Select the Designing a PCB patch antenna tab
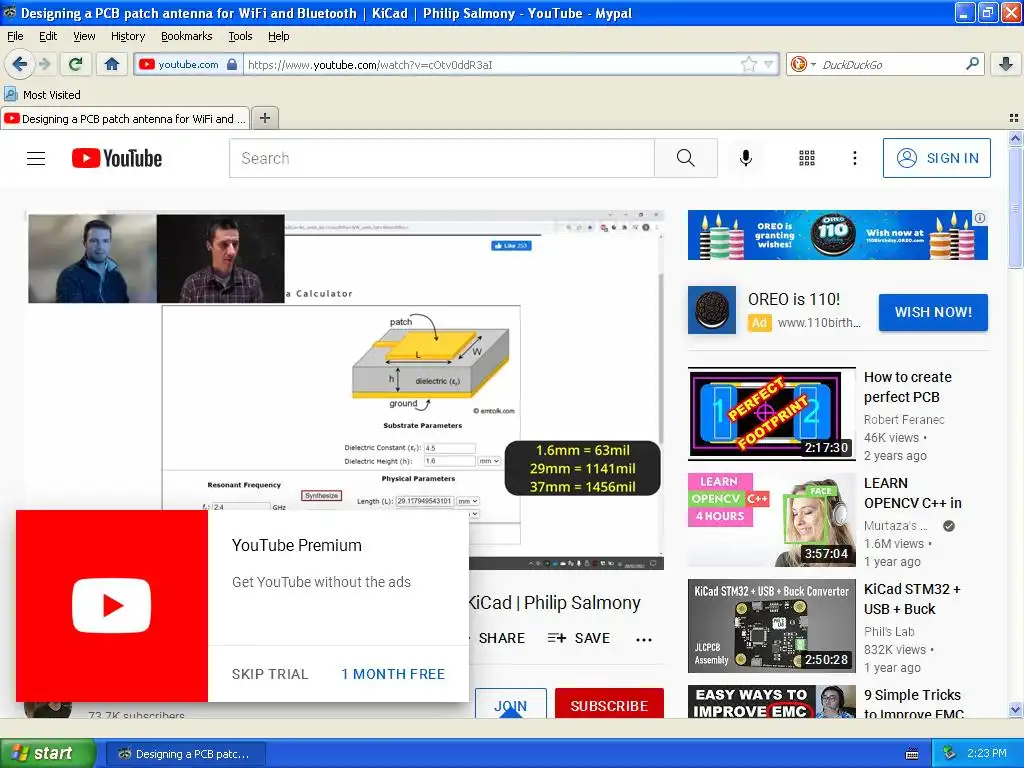Viewport: 1024px width, 768px height. coord(125,119)
